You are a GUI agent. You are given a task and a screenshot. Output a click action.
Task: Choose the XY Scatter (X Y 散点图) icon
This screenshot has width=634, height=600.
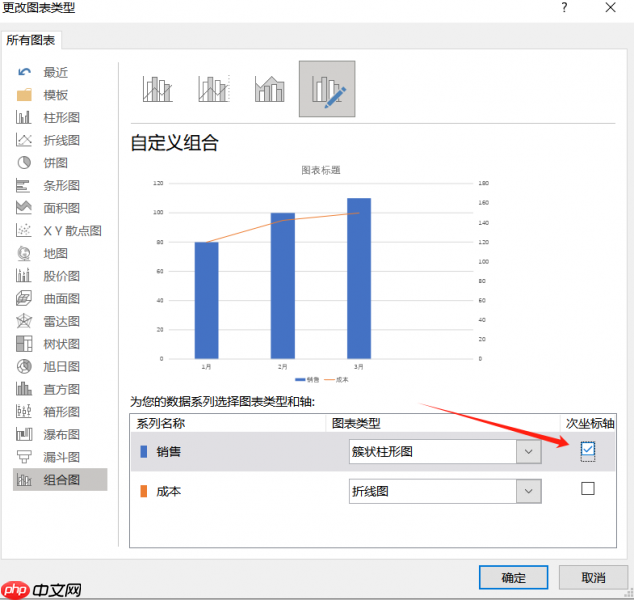point(23,230)
